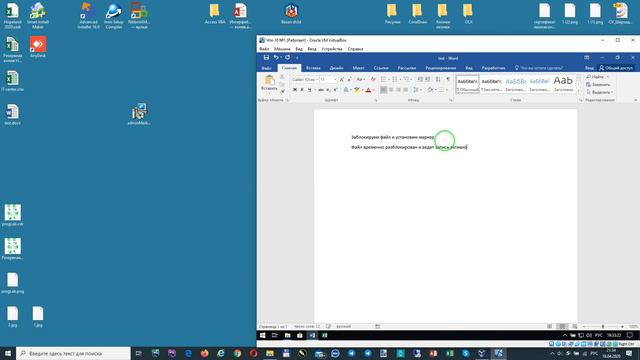Screen dimensions: 640x360
Task: Toggle italic formatting (К)
Action: tap(302, 90)
